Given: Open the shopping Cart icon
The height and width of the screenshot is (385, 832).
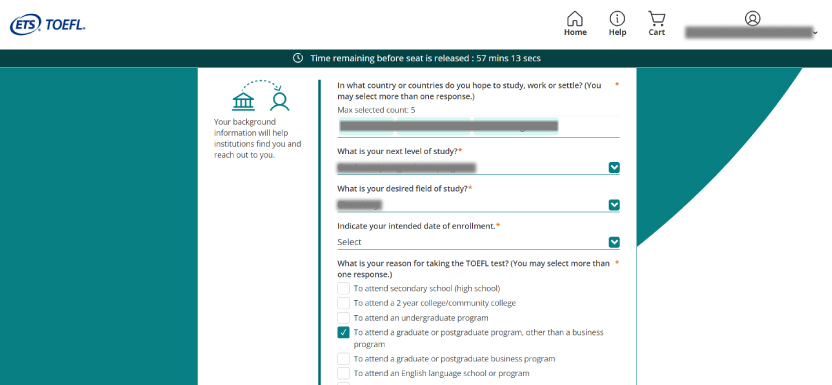Looking at the screenshot, I should pos(657,19).
